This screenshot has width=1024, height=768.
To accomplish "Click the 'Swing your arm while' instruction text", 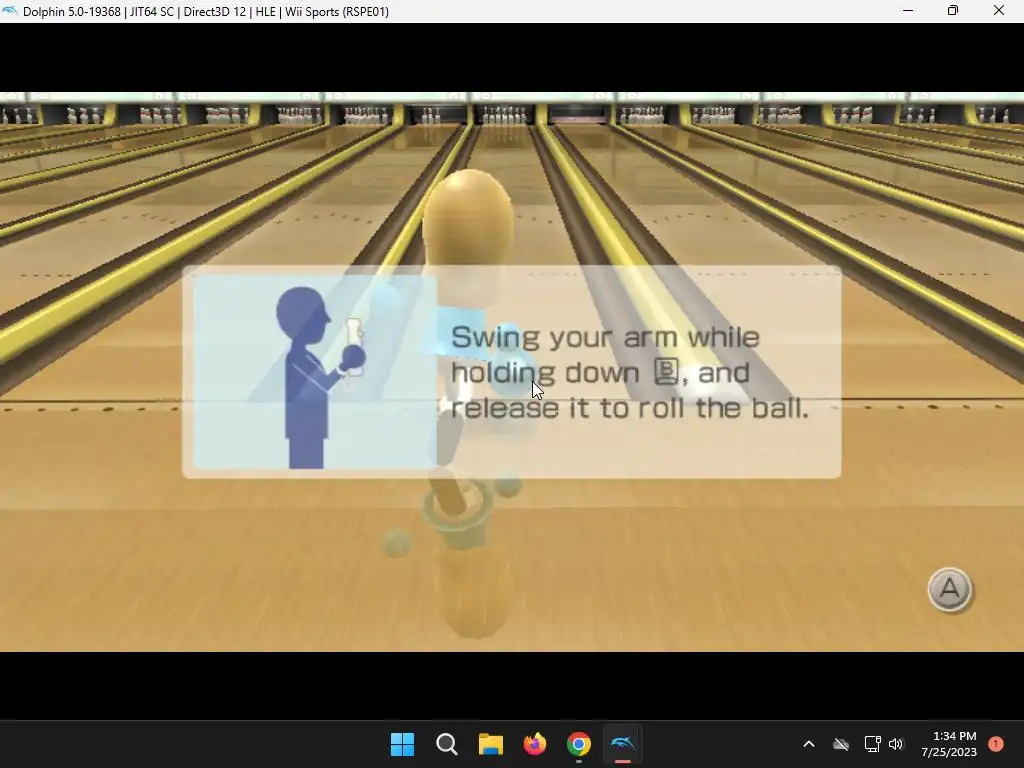I will (x=605, y=338).
